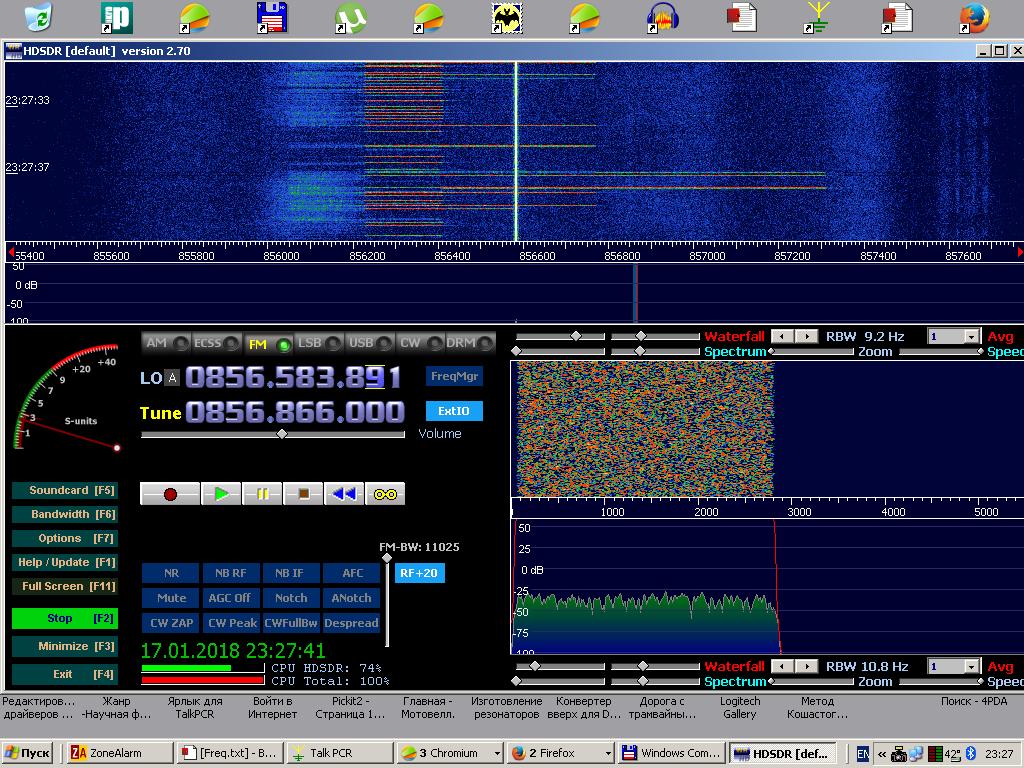The height and width of the screenshot is (768, 1024).
Task: Toggle the AGC Off button
Action: (231, 598)
